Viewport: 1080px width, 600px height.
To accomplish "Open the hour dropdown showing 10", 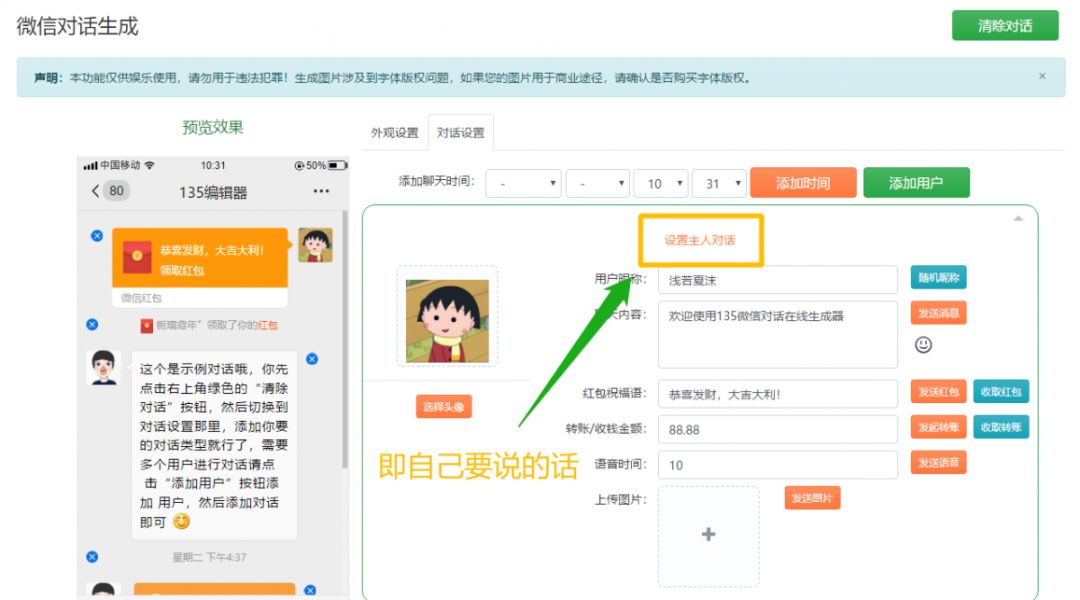I will click(661, 183).
